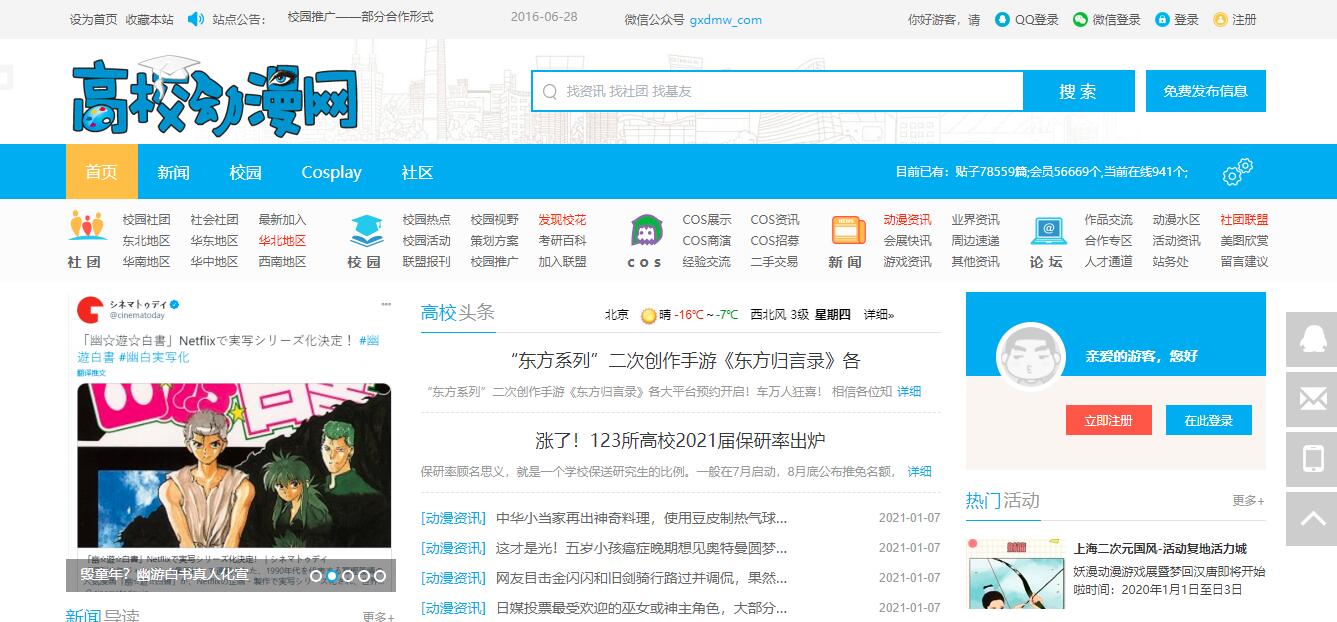This screenshot has width=1337, height=622.
Task: Expand weather details via 详细»
Action: click(879, 314)
